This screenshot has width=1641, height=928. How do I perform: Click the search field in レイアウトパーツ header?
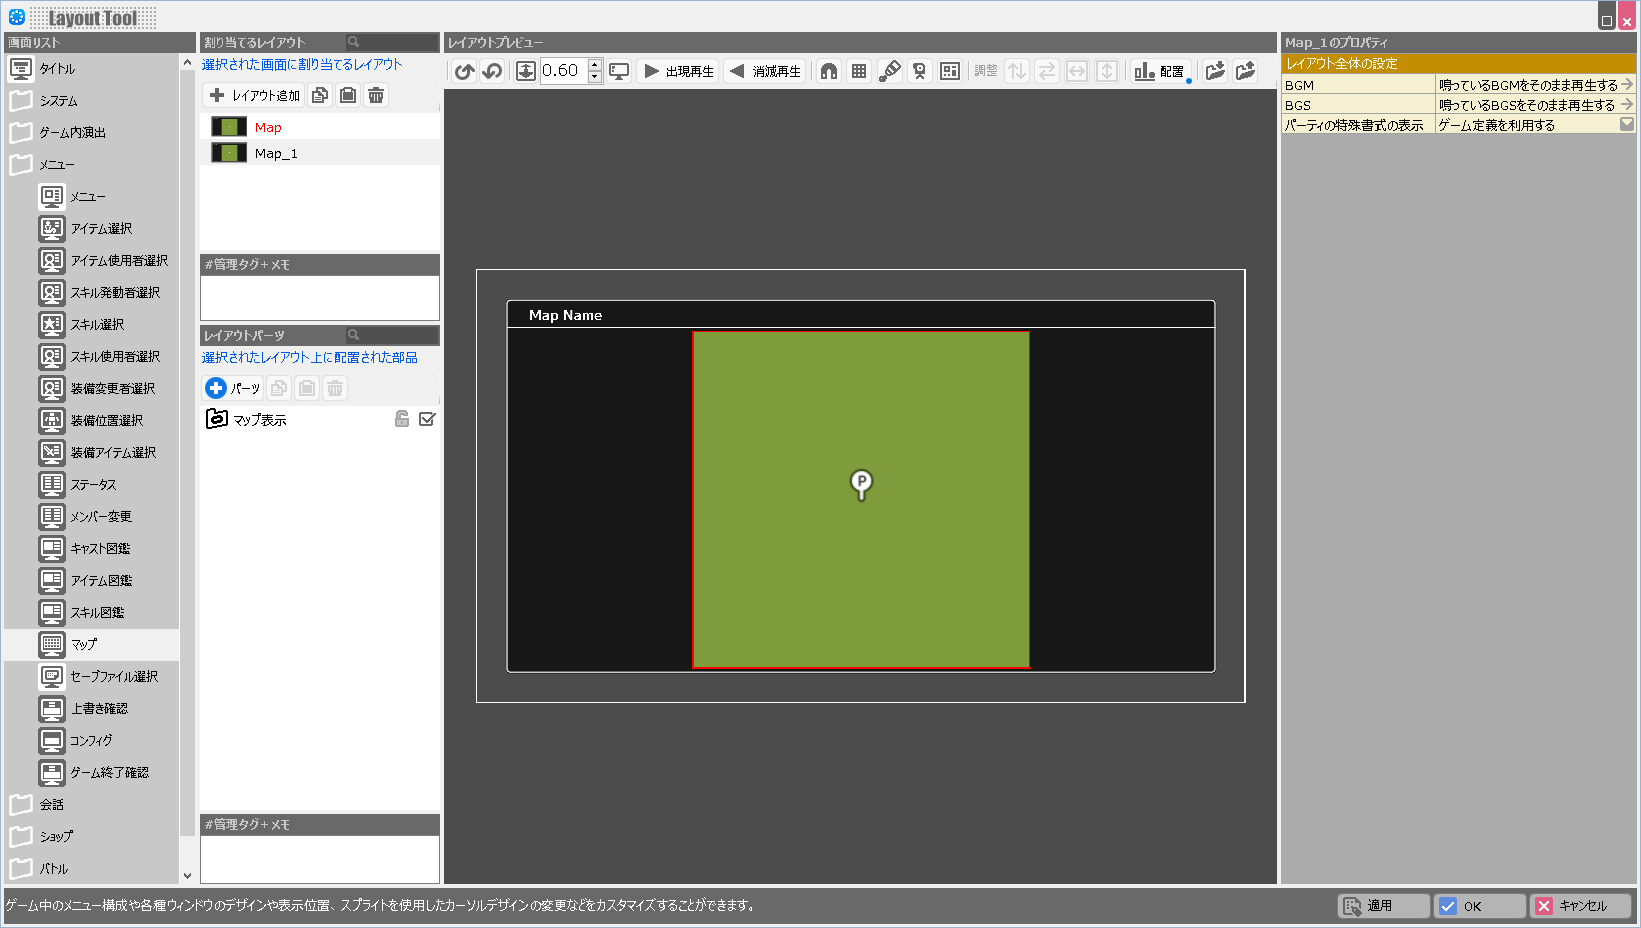(391, 335)
